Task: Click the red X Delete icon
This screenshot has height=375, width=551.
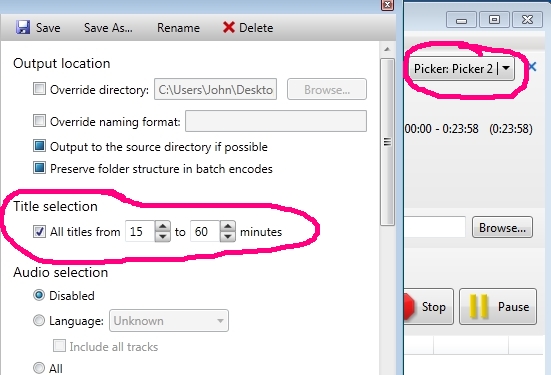Action: pos(229,27)
